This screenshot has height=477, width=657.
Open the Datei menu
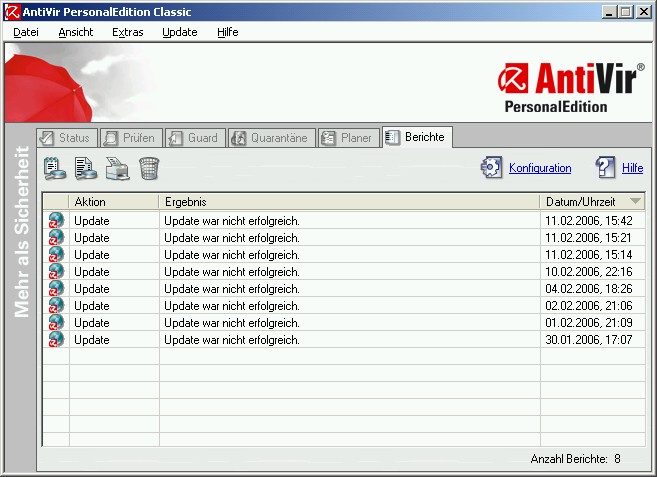(26, 32)
